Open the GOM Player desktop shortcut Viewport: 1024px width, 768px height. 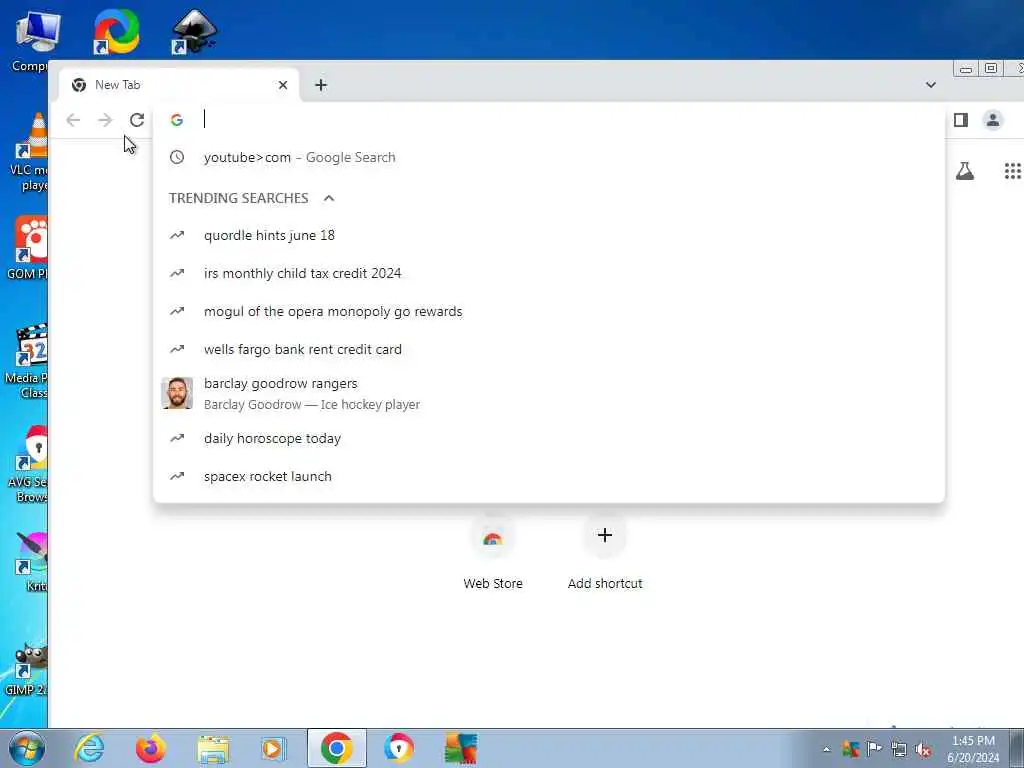(x=27, y=247)
